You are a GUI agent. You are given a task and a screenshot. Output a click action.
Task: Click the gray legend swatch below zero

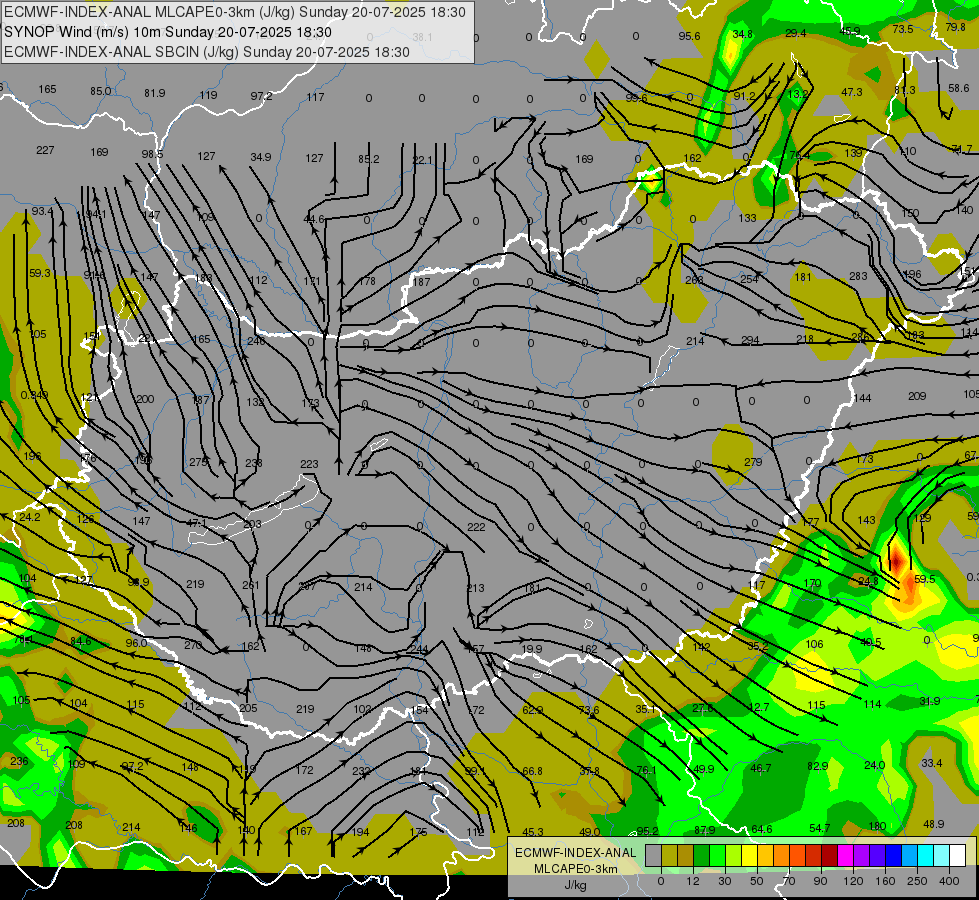coord(654,855)
